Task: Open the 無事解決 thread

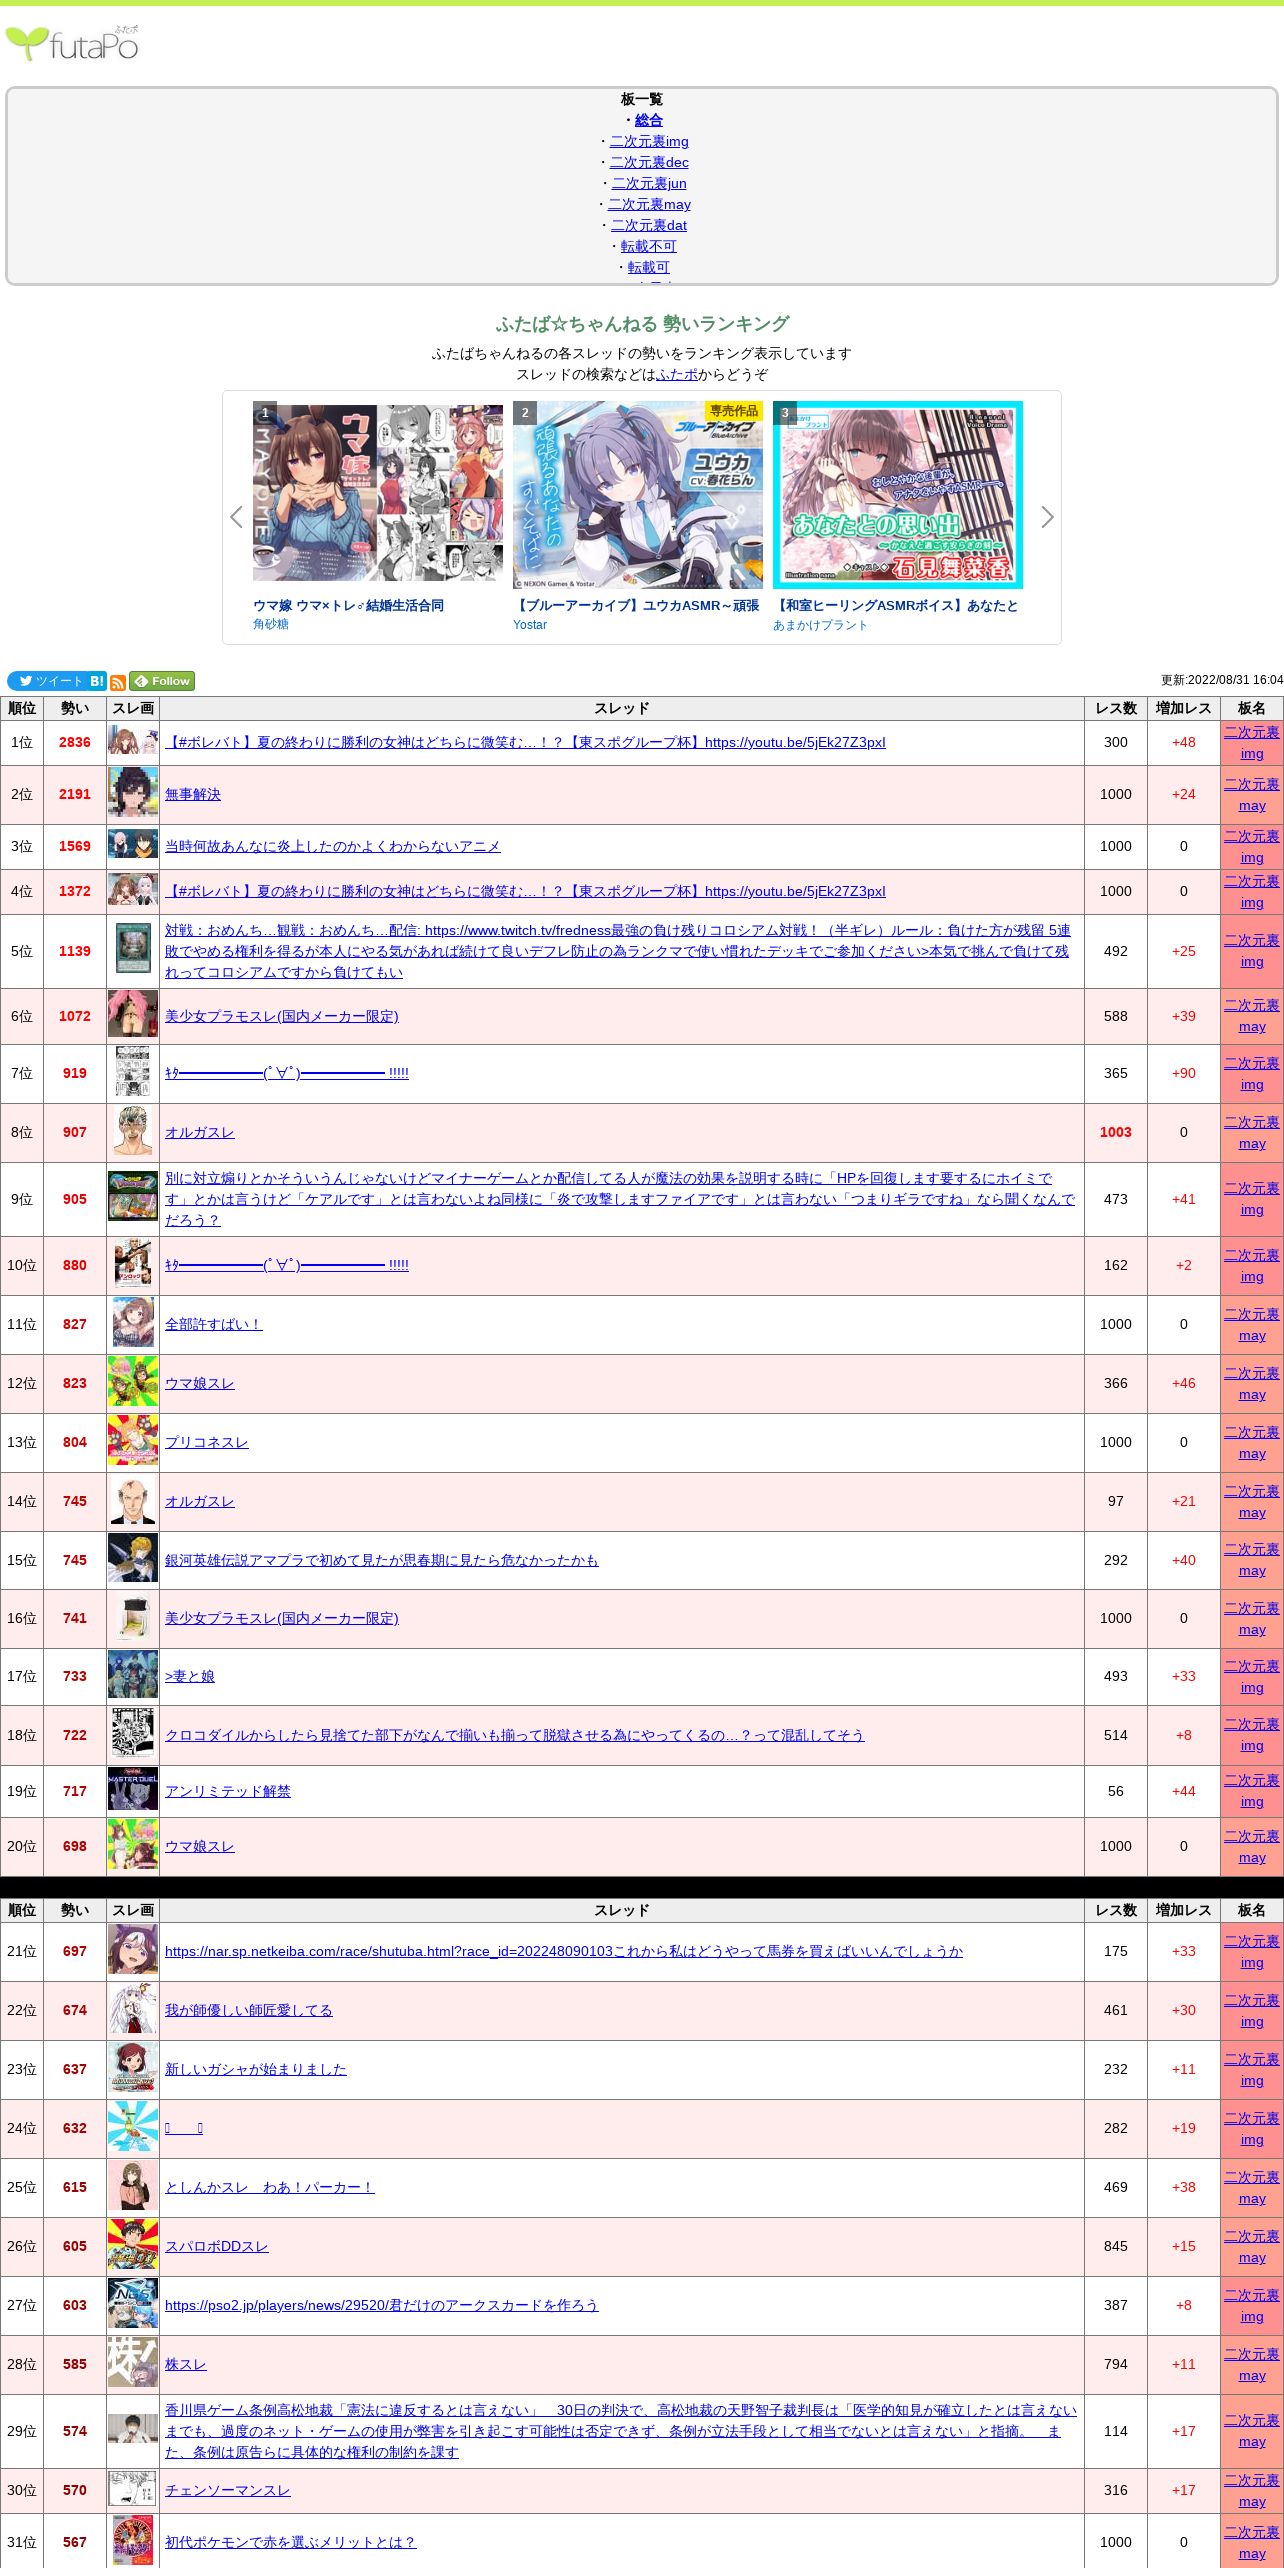Action: pos(193,794)
